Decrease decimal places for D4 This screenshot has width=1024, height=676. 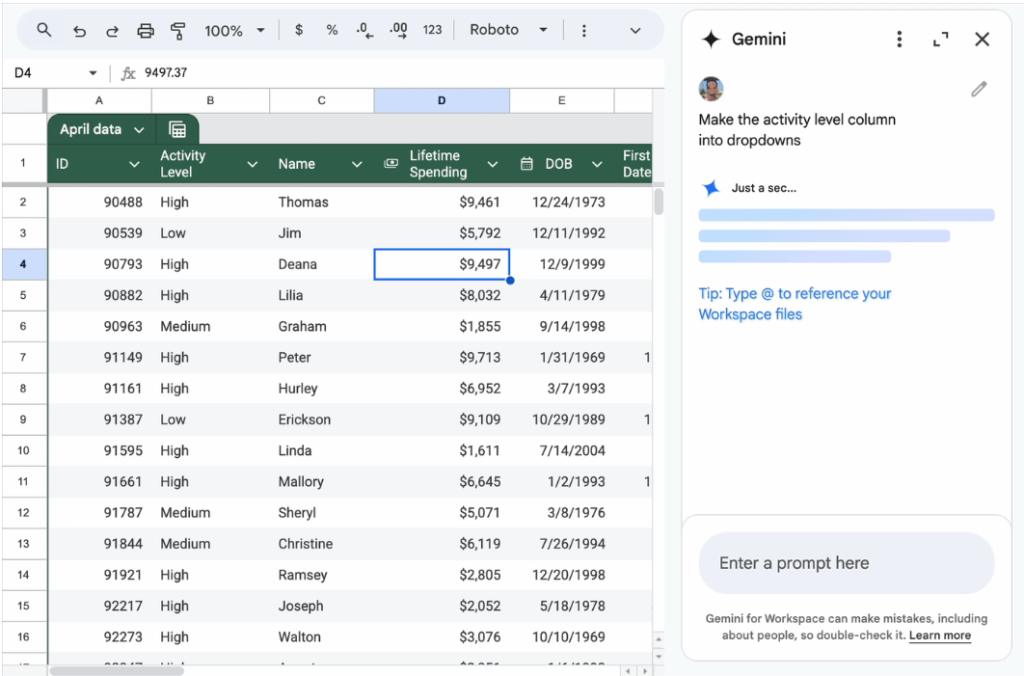pos(364,30)
